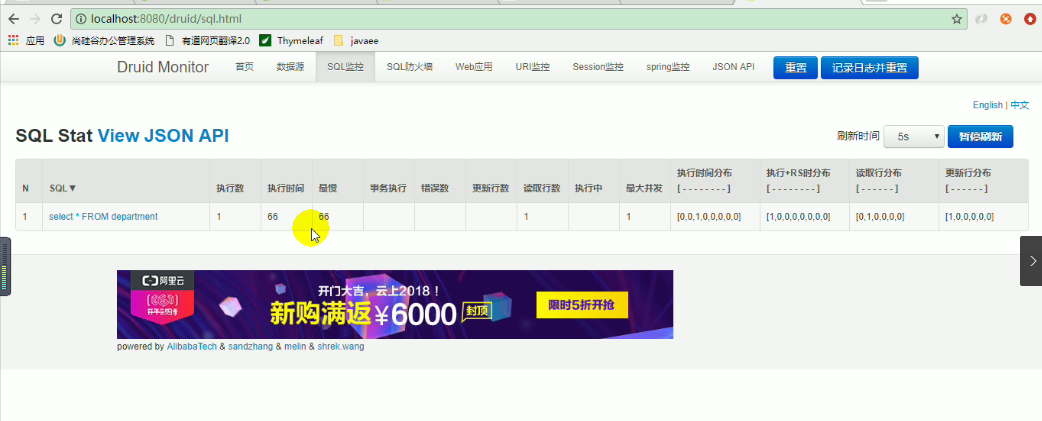Open the AlibabaTech link
Screen dimensions: 1042x421
point(191,347)
